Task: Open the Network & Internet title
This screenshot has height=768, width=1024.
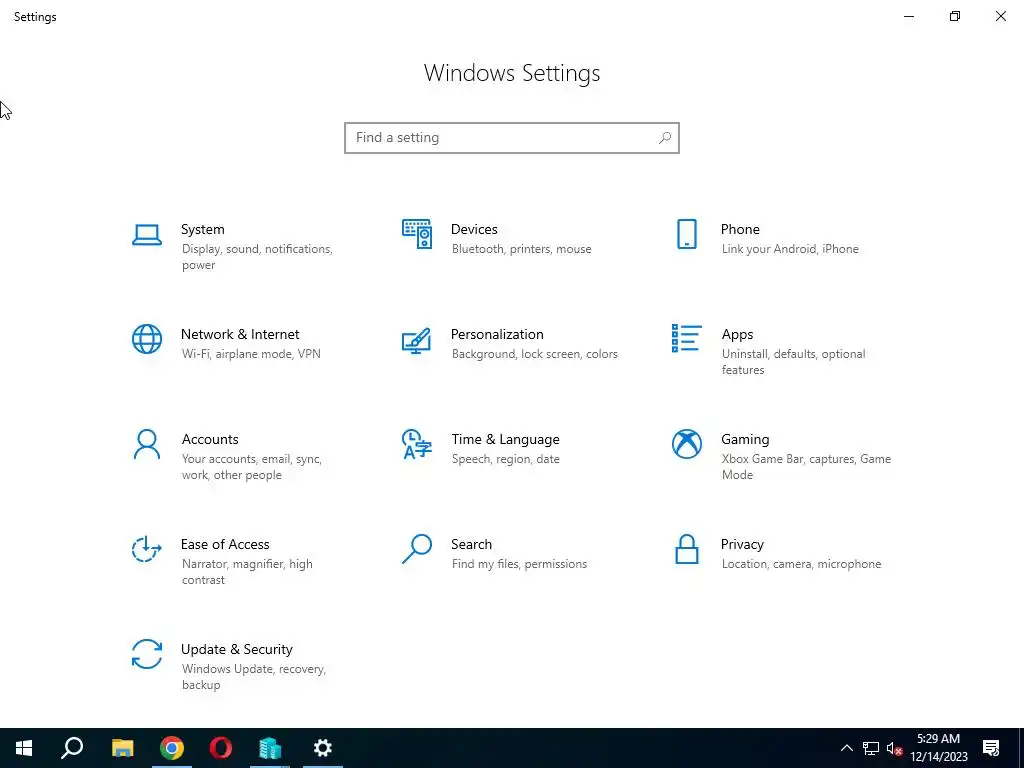Action: click(x=240, y=334)
